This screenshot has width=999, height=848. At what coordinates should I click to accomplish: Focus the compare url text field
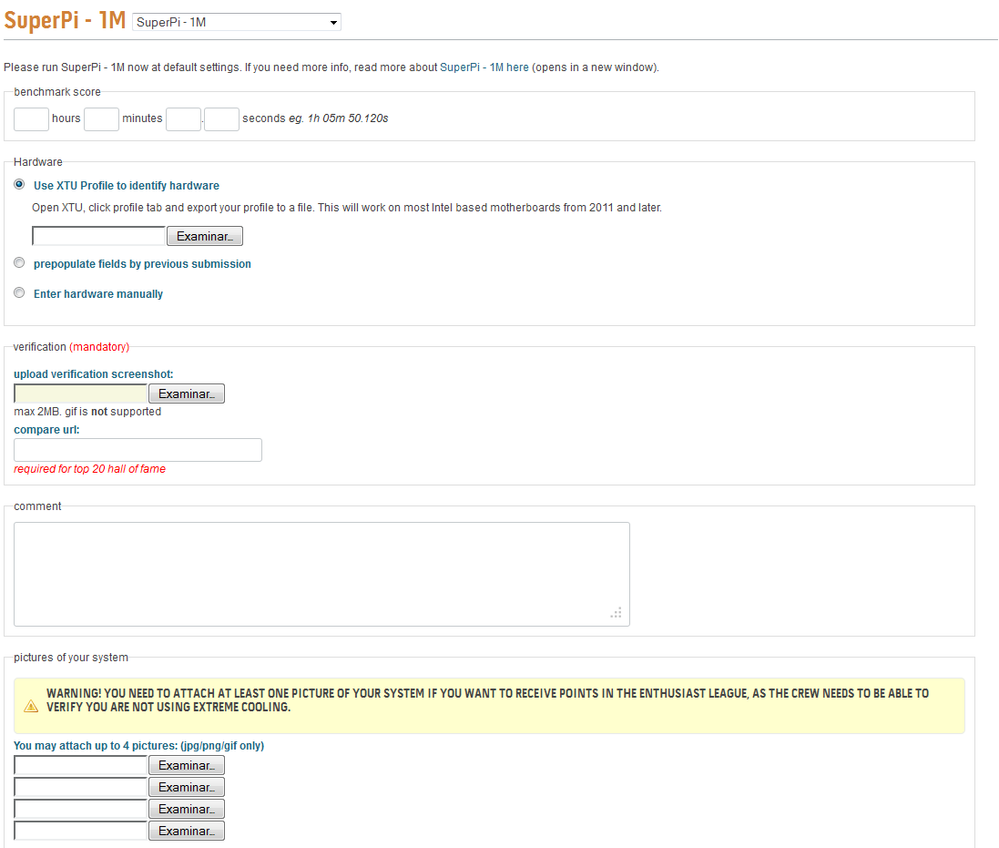138,450
